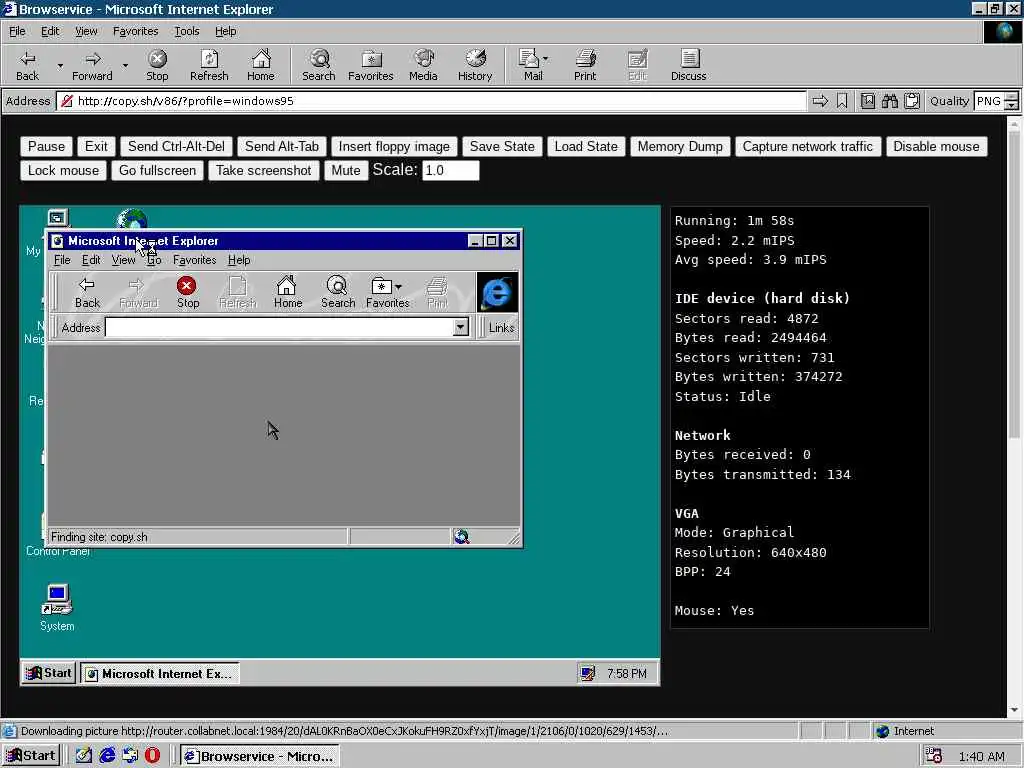
Task: Click the Browservice taskbar button
Action: [x=259, y=756]
